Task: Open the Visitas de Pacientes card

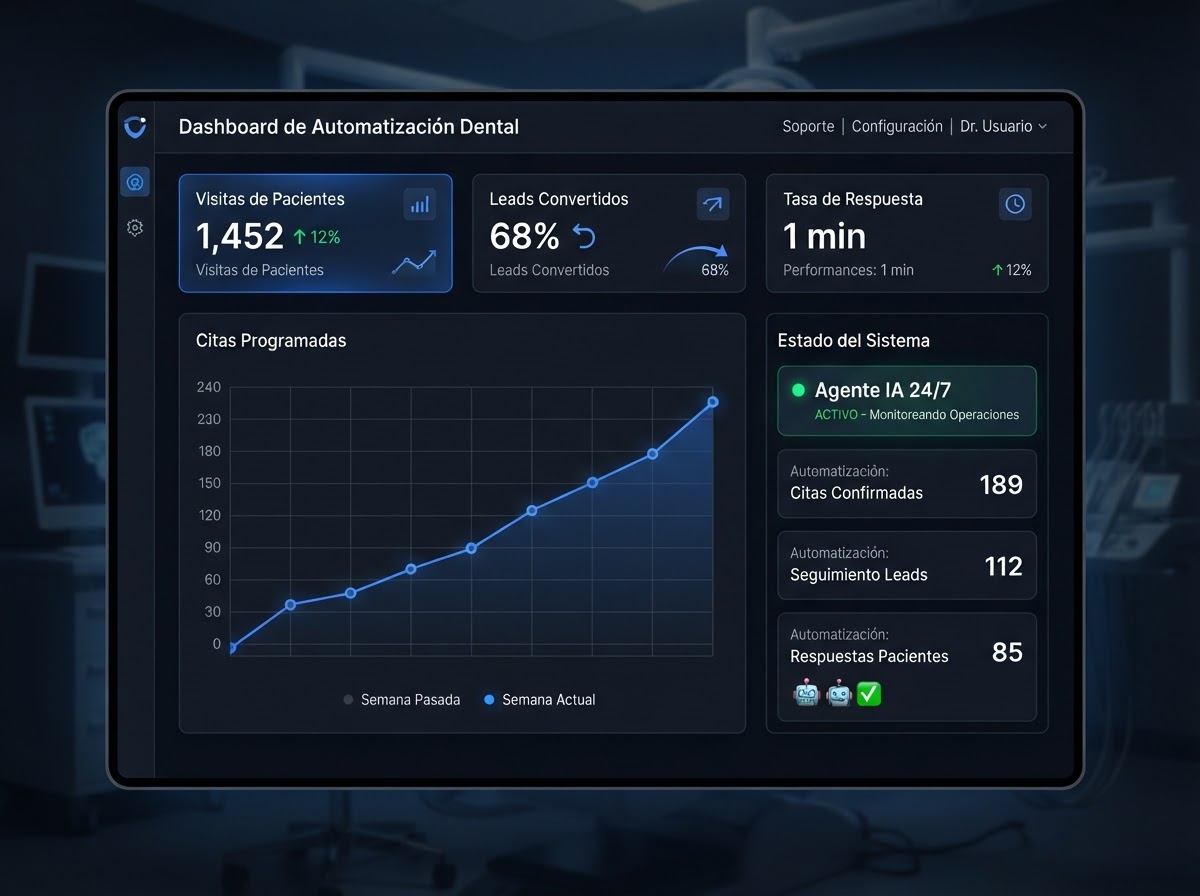Action: pos(316,233)
